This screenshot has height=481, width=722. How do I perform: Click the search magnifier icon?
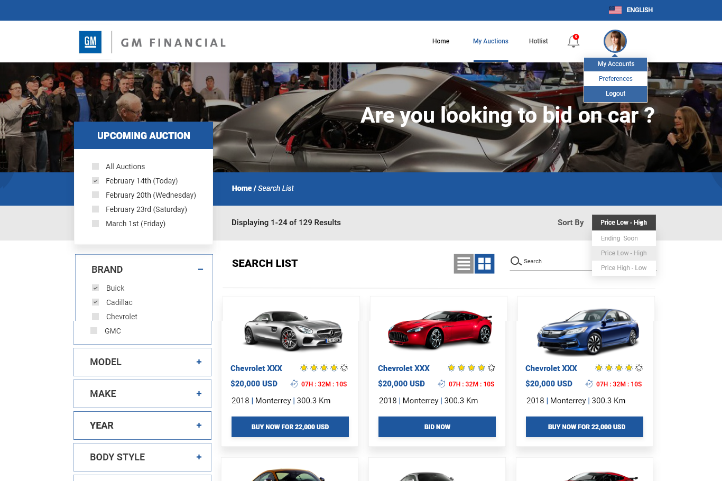[x=515, y=261]
